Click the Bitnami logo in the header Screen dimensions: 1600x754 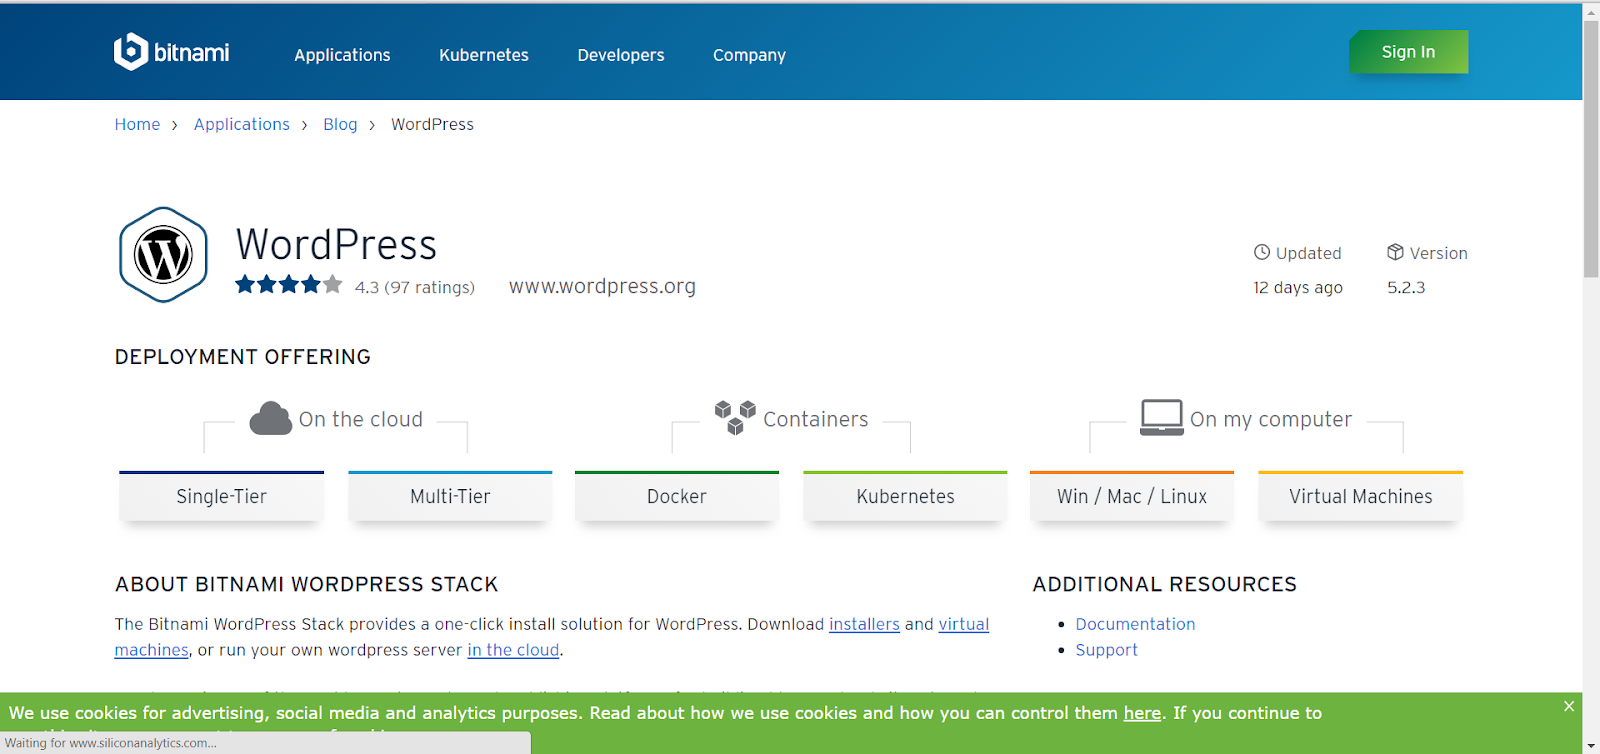(171, 52)
